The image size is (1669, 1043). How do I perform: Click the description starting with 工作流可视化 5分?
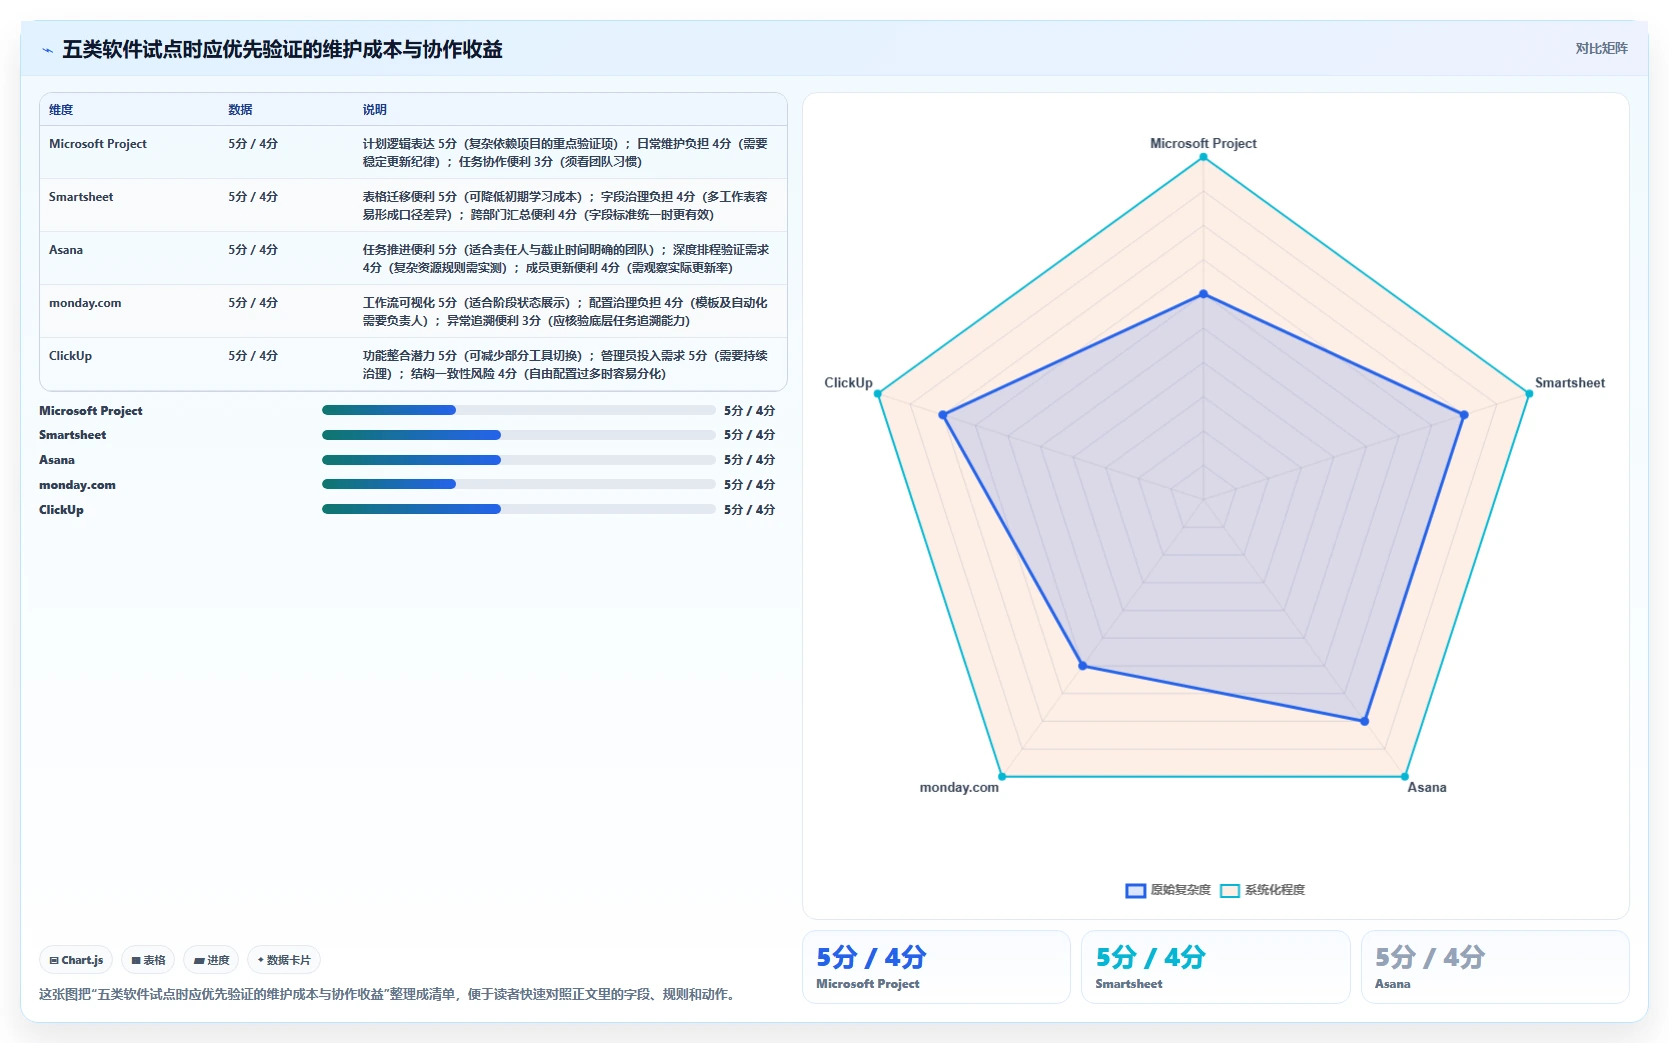pos(565,311)
